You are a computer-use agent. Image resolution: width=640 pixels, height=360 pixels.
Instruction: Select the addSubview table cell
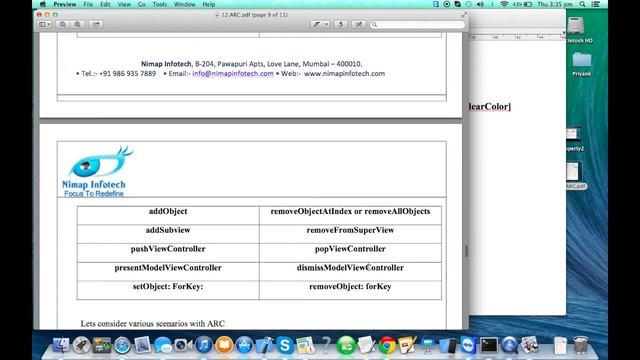(x=168, y=234)
